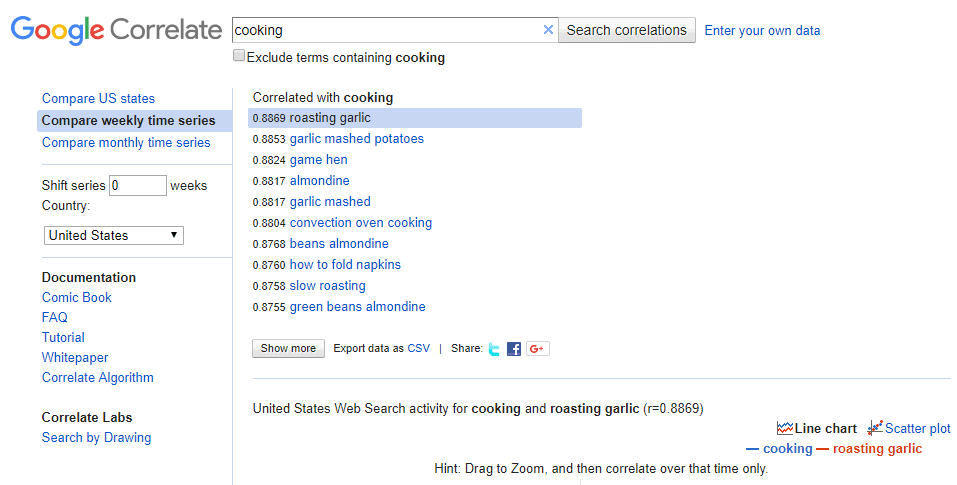Switch to the Line chart view icon
This screenshot has height=485, width=957.
pos(785,428)
